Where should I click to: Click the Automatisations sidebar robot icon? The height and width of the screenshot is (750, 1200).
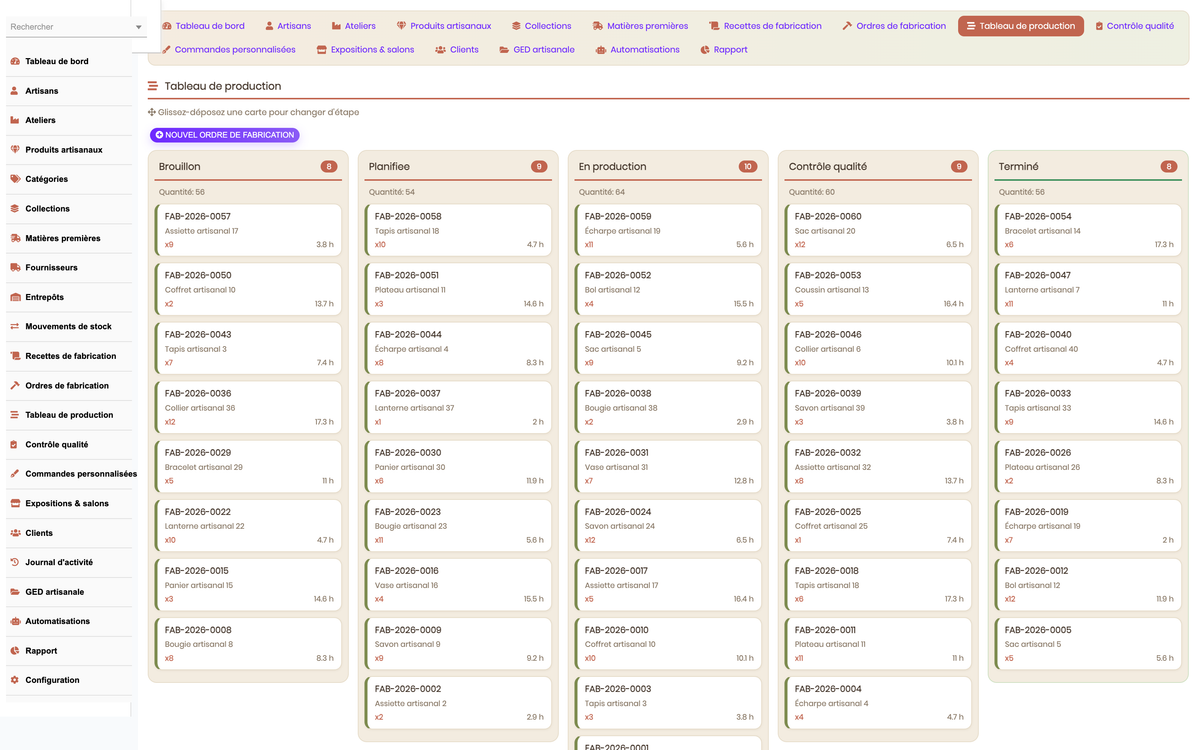15,622
